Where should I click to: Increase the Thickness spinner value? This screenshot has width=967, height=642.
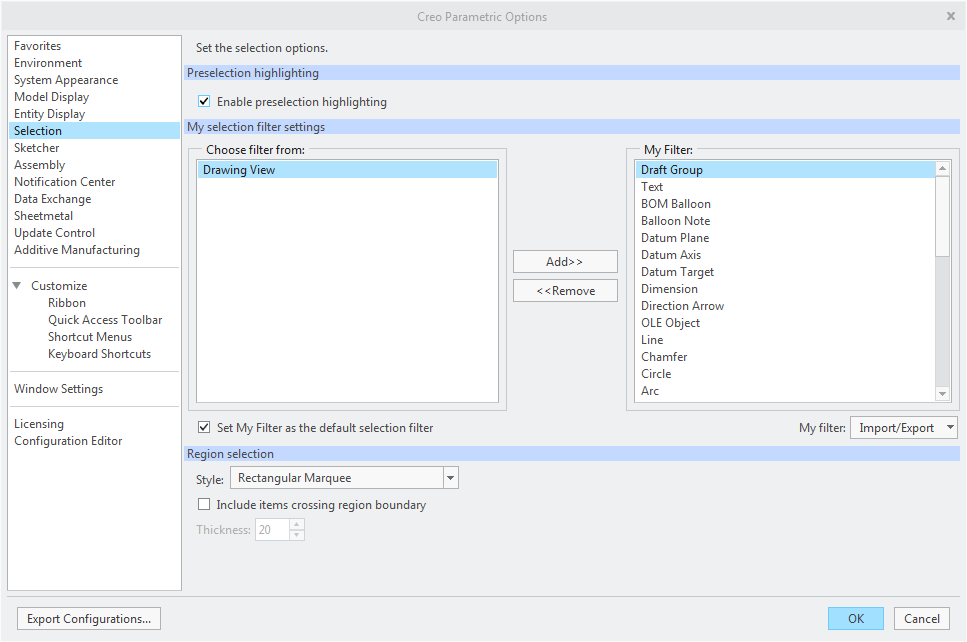(x=297, y=524)
